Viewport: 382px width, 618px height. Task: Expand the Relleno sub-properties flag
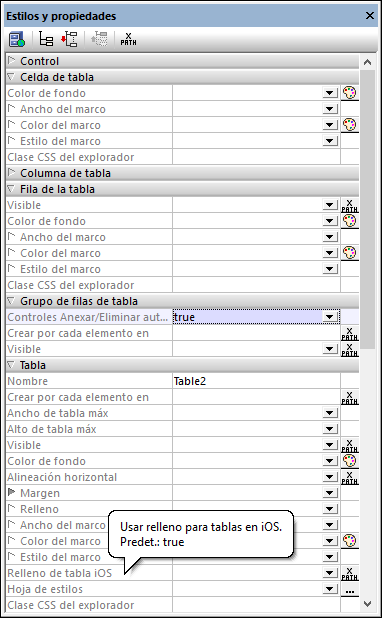(x=11, y=509)
